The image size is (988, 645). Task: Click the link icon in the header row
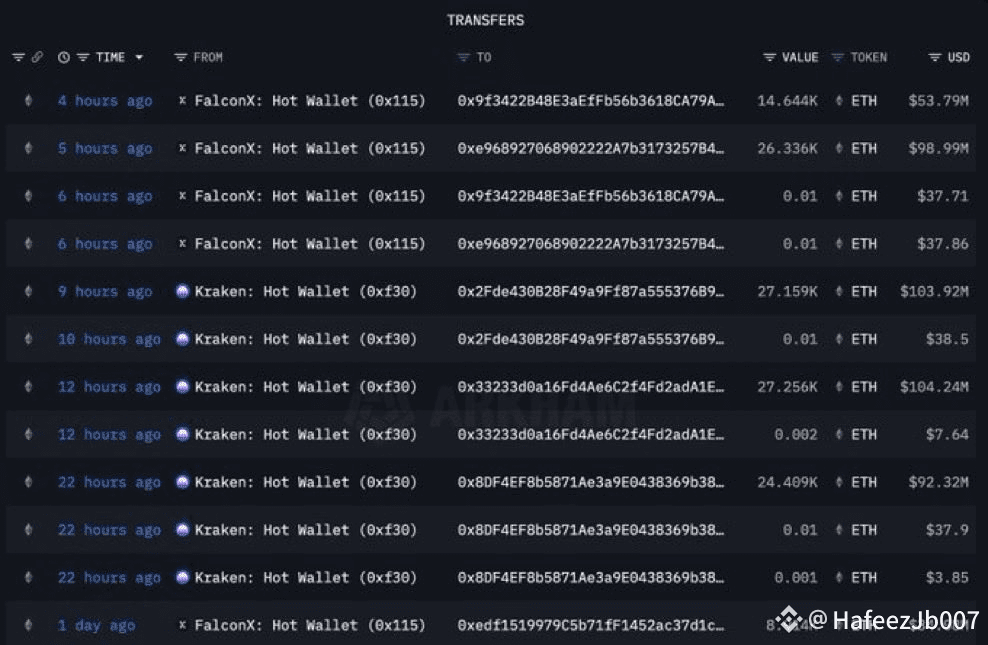[37, 57]
